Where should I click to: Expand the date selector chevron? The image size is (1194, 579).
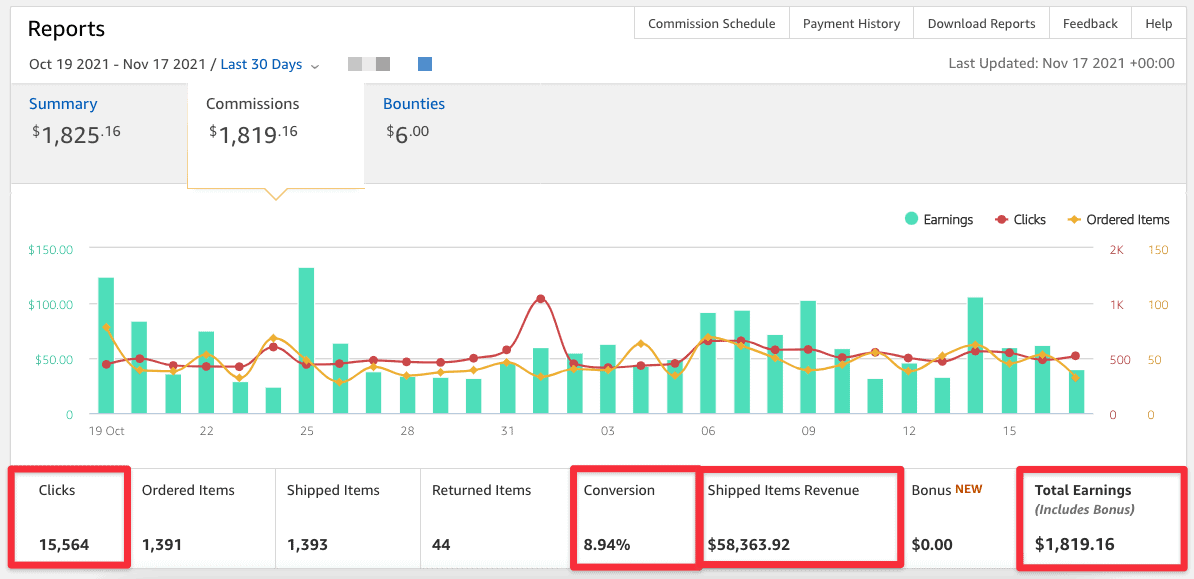click(314, 64)
